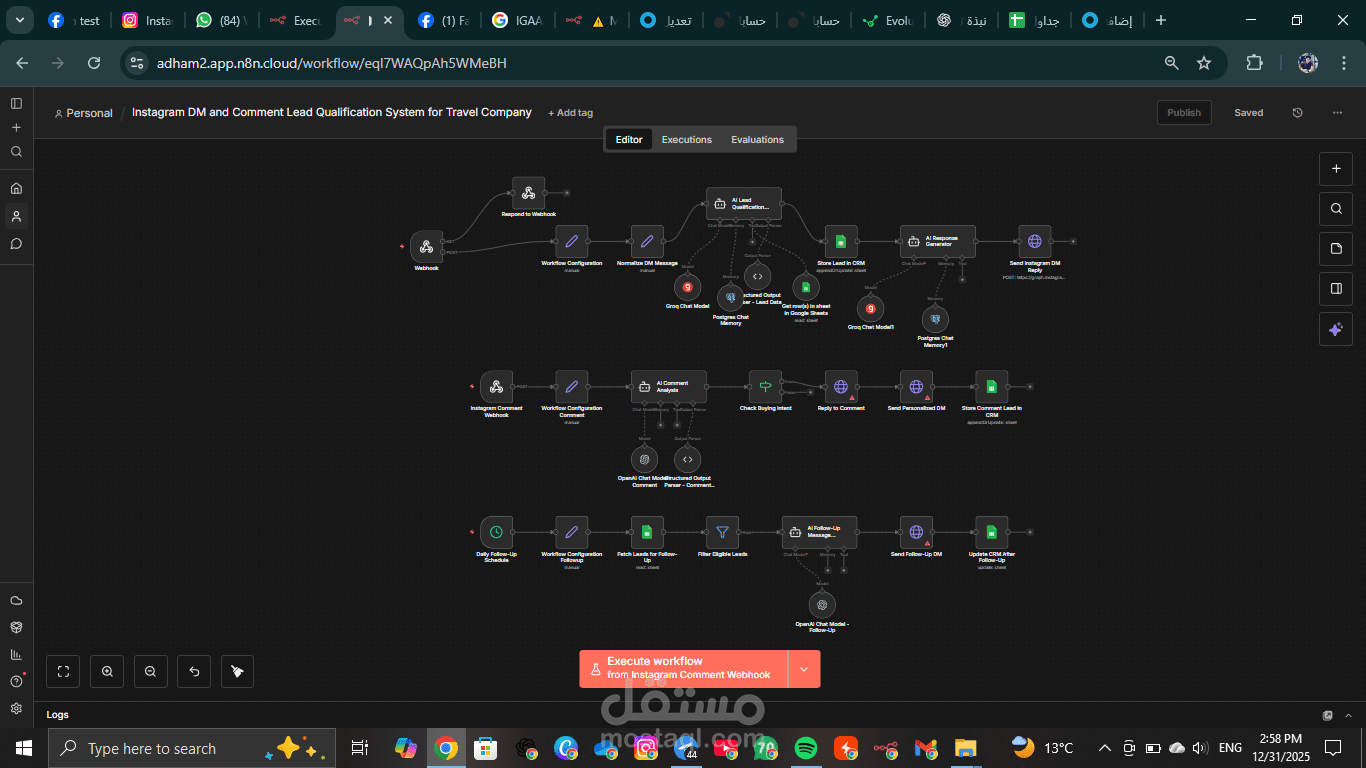Click the Windows taskbar search box
Viewport: 1366px width, 768px height.
tap(191, 748)
